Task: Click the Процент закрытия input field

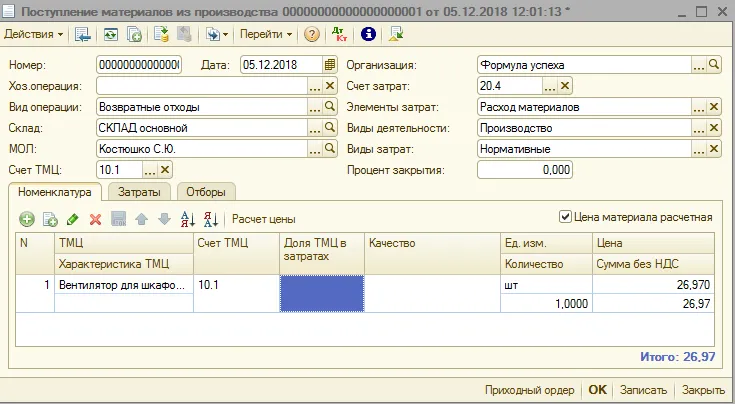Action: coord(525,170)
